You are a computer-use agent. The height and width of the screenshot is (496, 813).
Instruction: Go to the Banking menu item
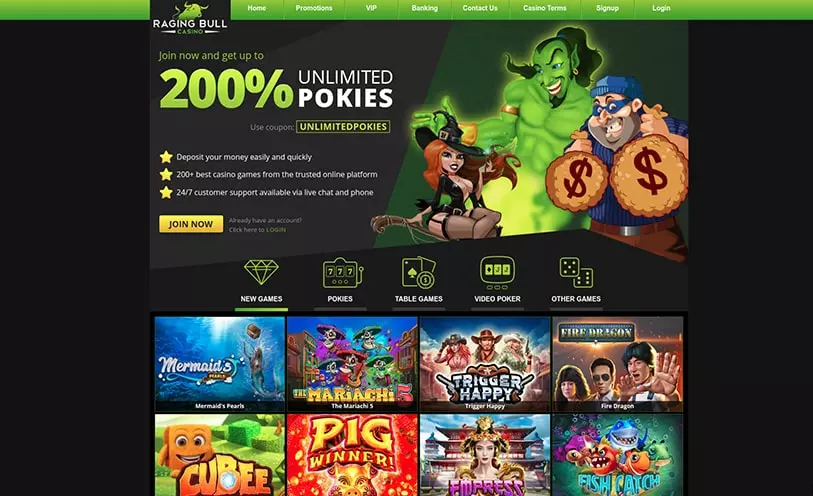(425, 8)
